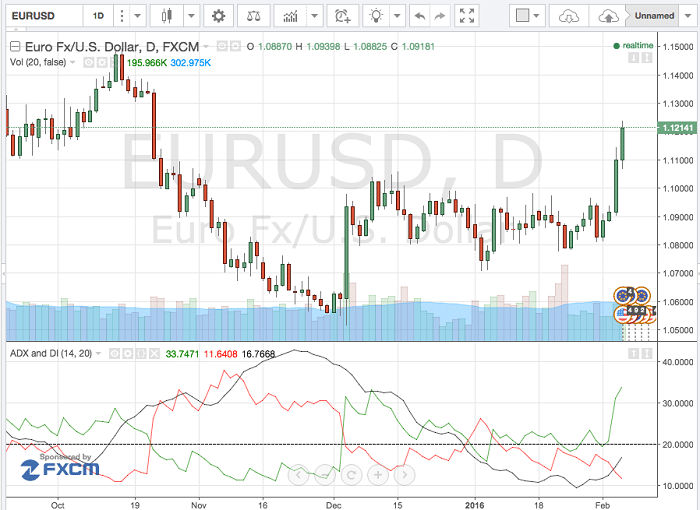Viewport: 700px width, 510px height.
Task: Zoom in with round plus button
Action: tap(378, 474)
